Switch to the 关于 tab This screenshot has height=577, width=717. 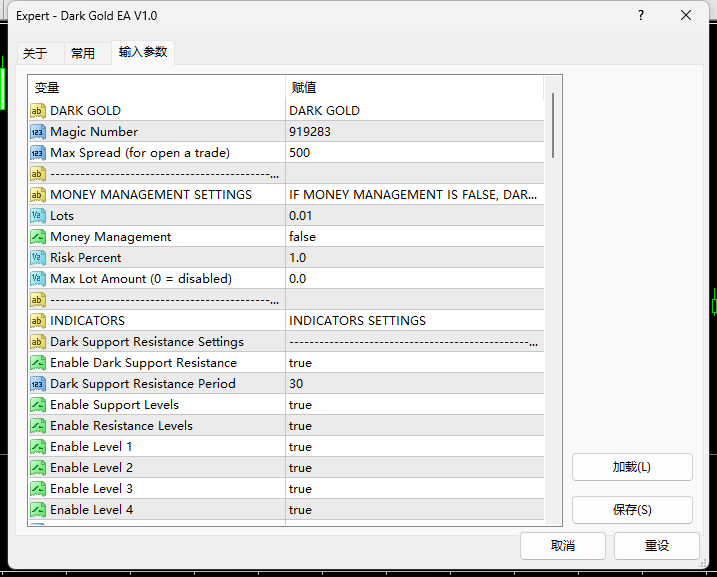pyautogui.click(x=35, y=53)
